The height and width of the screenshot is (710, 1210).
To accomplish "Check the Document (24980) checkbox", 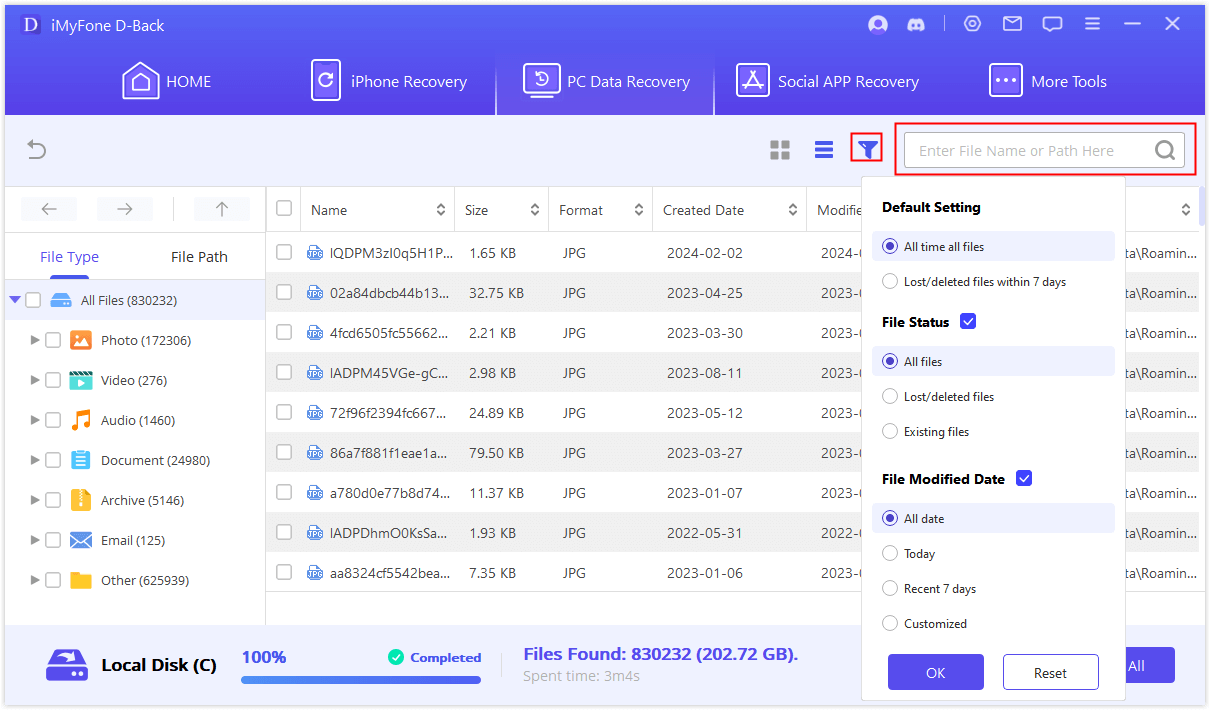I will click(53, 460).
